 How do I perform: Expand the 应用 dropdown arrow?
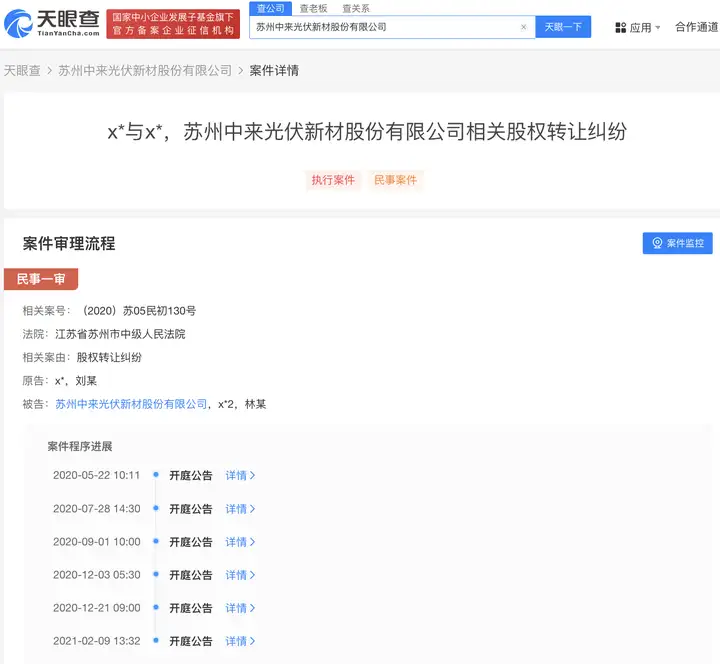pyautogui.click(x=658, y=28)
